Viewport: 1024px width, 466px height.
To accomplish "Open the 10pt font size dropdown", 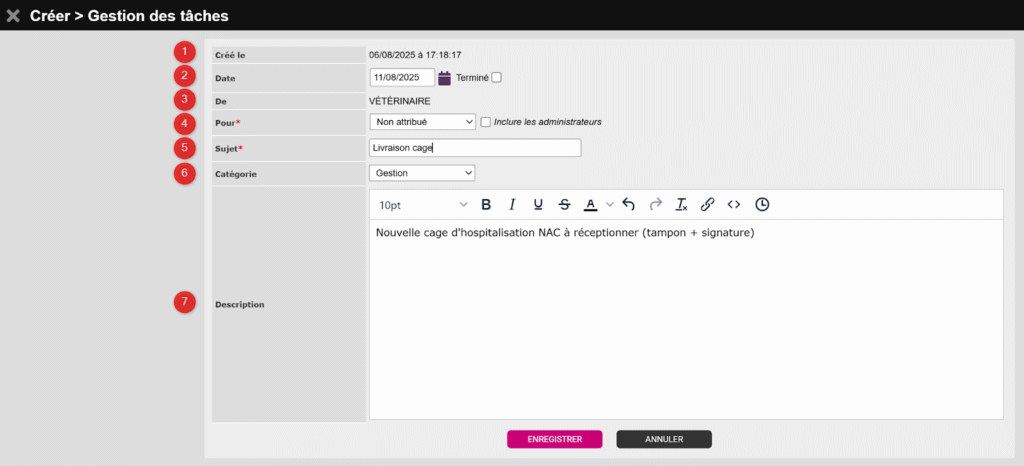I will point(422,204).
